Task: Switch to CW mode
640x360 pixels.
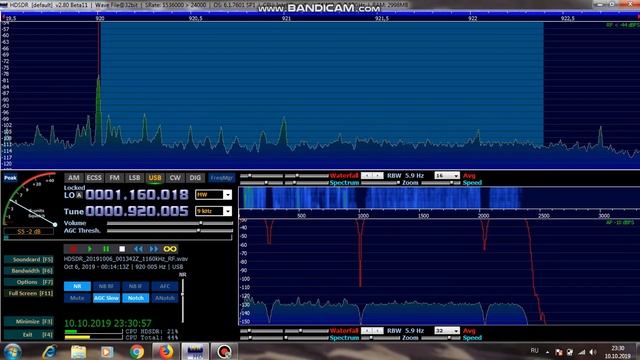Action: (175, 178)
